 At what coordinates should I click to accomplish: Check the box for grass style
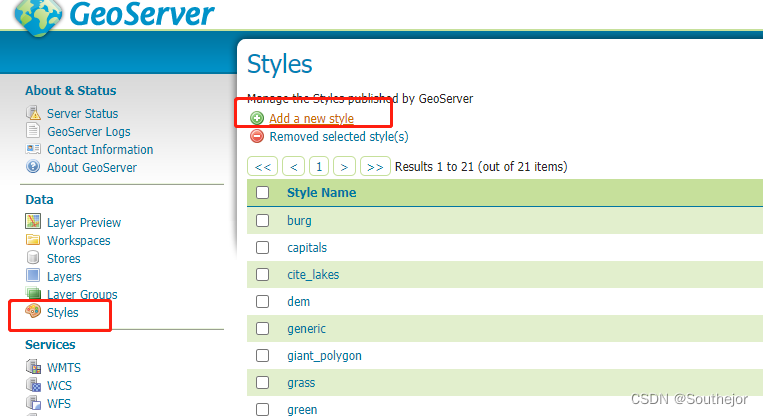pyautogui.click(x=263, y=382)
